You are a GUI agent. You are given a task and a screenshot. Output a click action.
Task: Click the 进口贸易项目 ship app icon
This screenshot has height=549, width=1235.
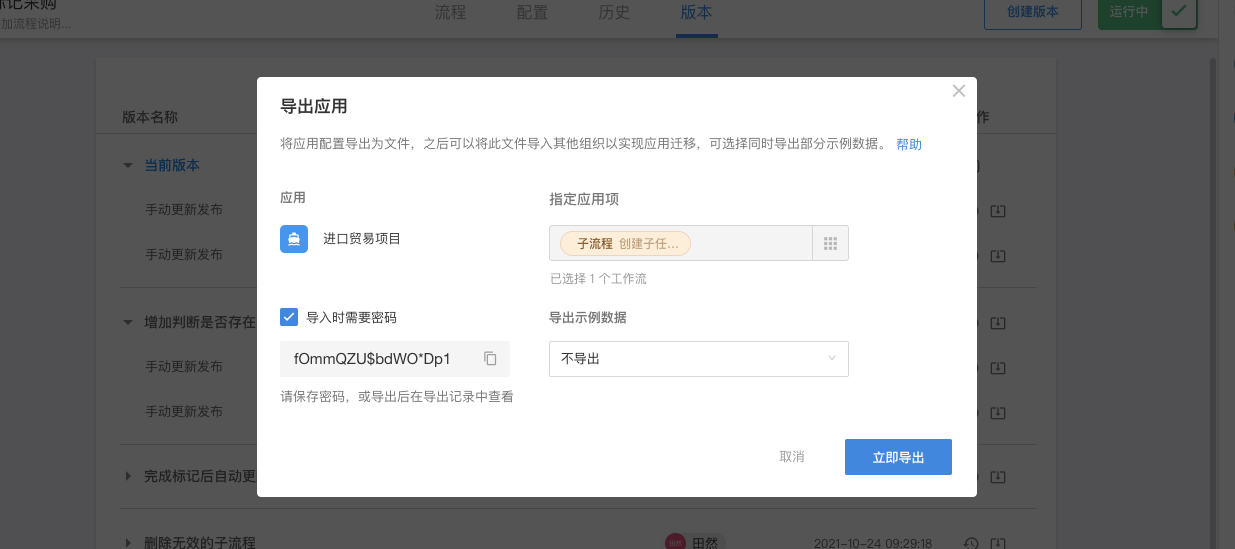pyautogui.click(x=294, y=239)
